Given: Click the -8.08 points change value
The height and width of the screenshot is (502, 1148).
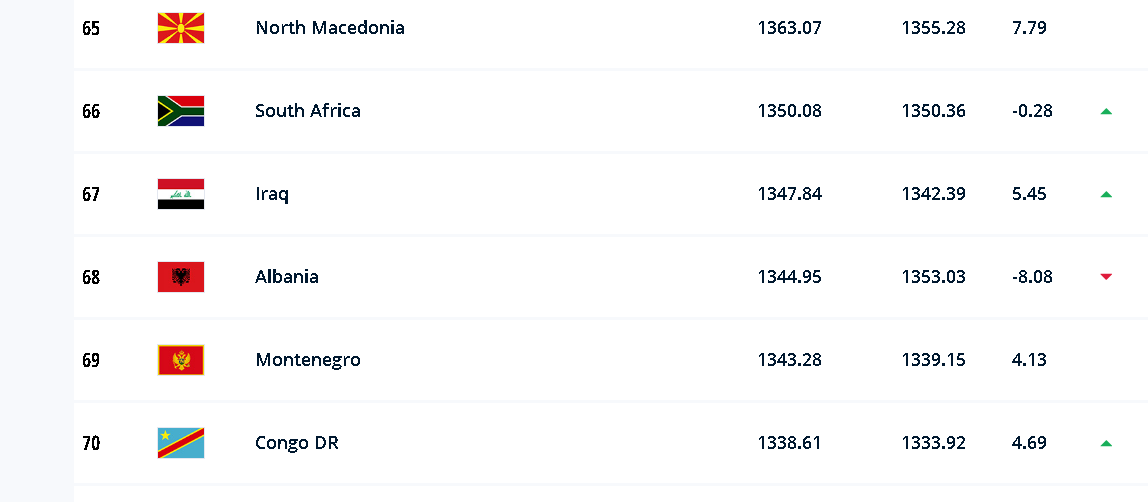Looking at the screenshot, I should (1032, 277).
